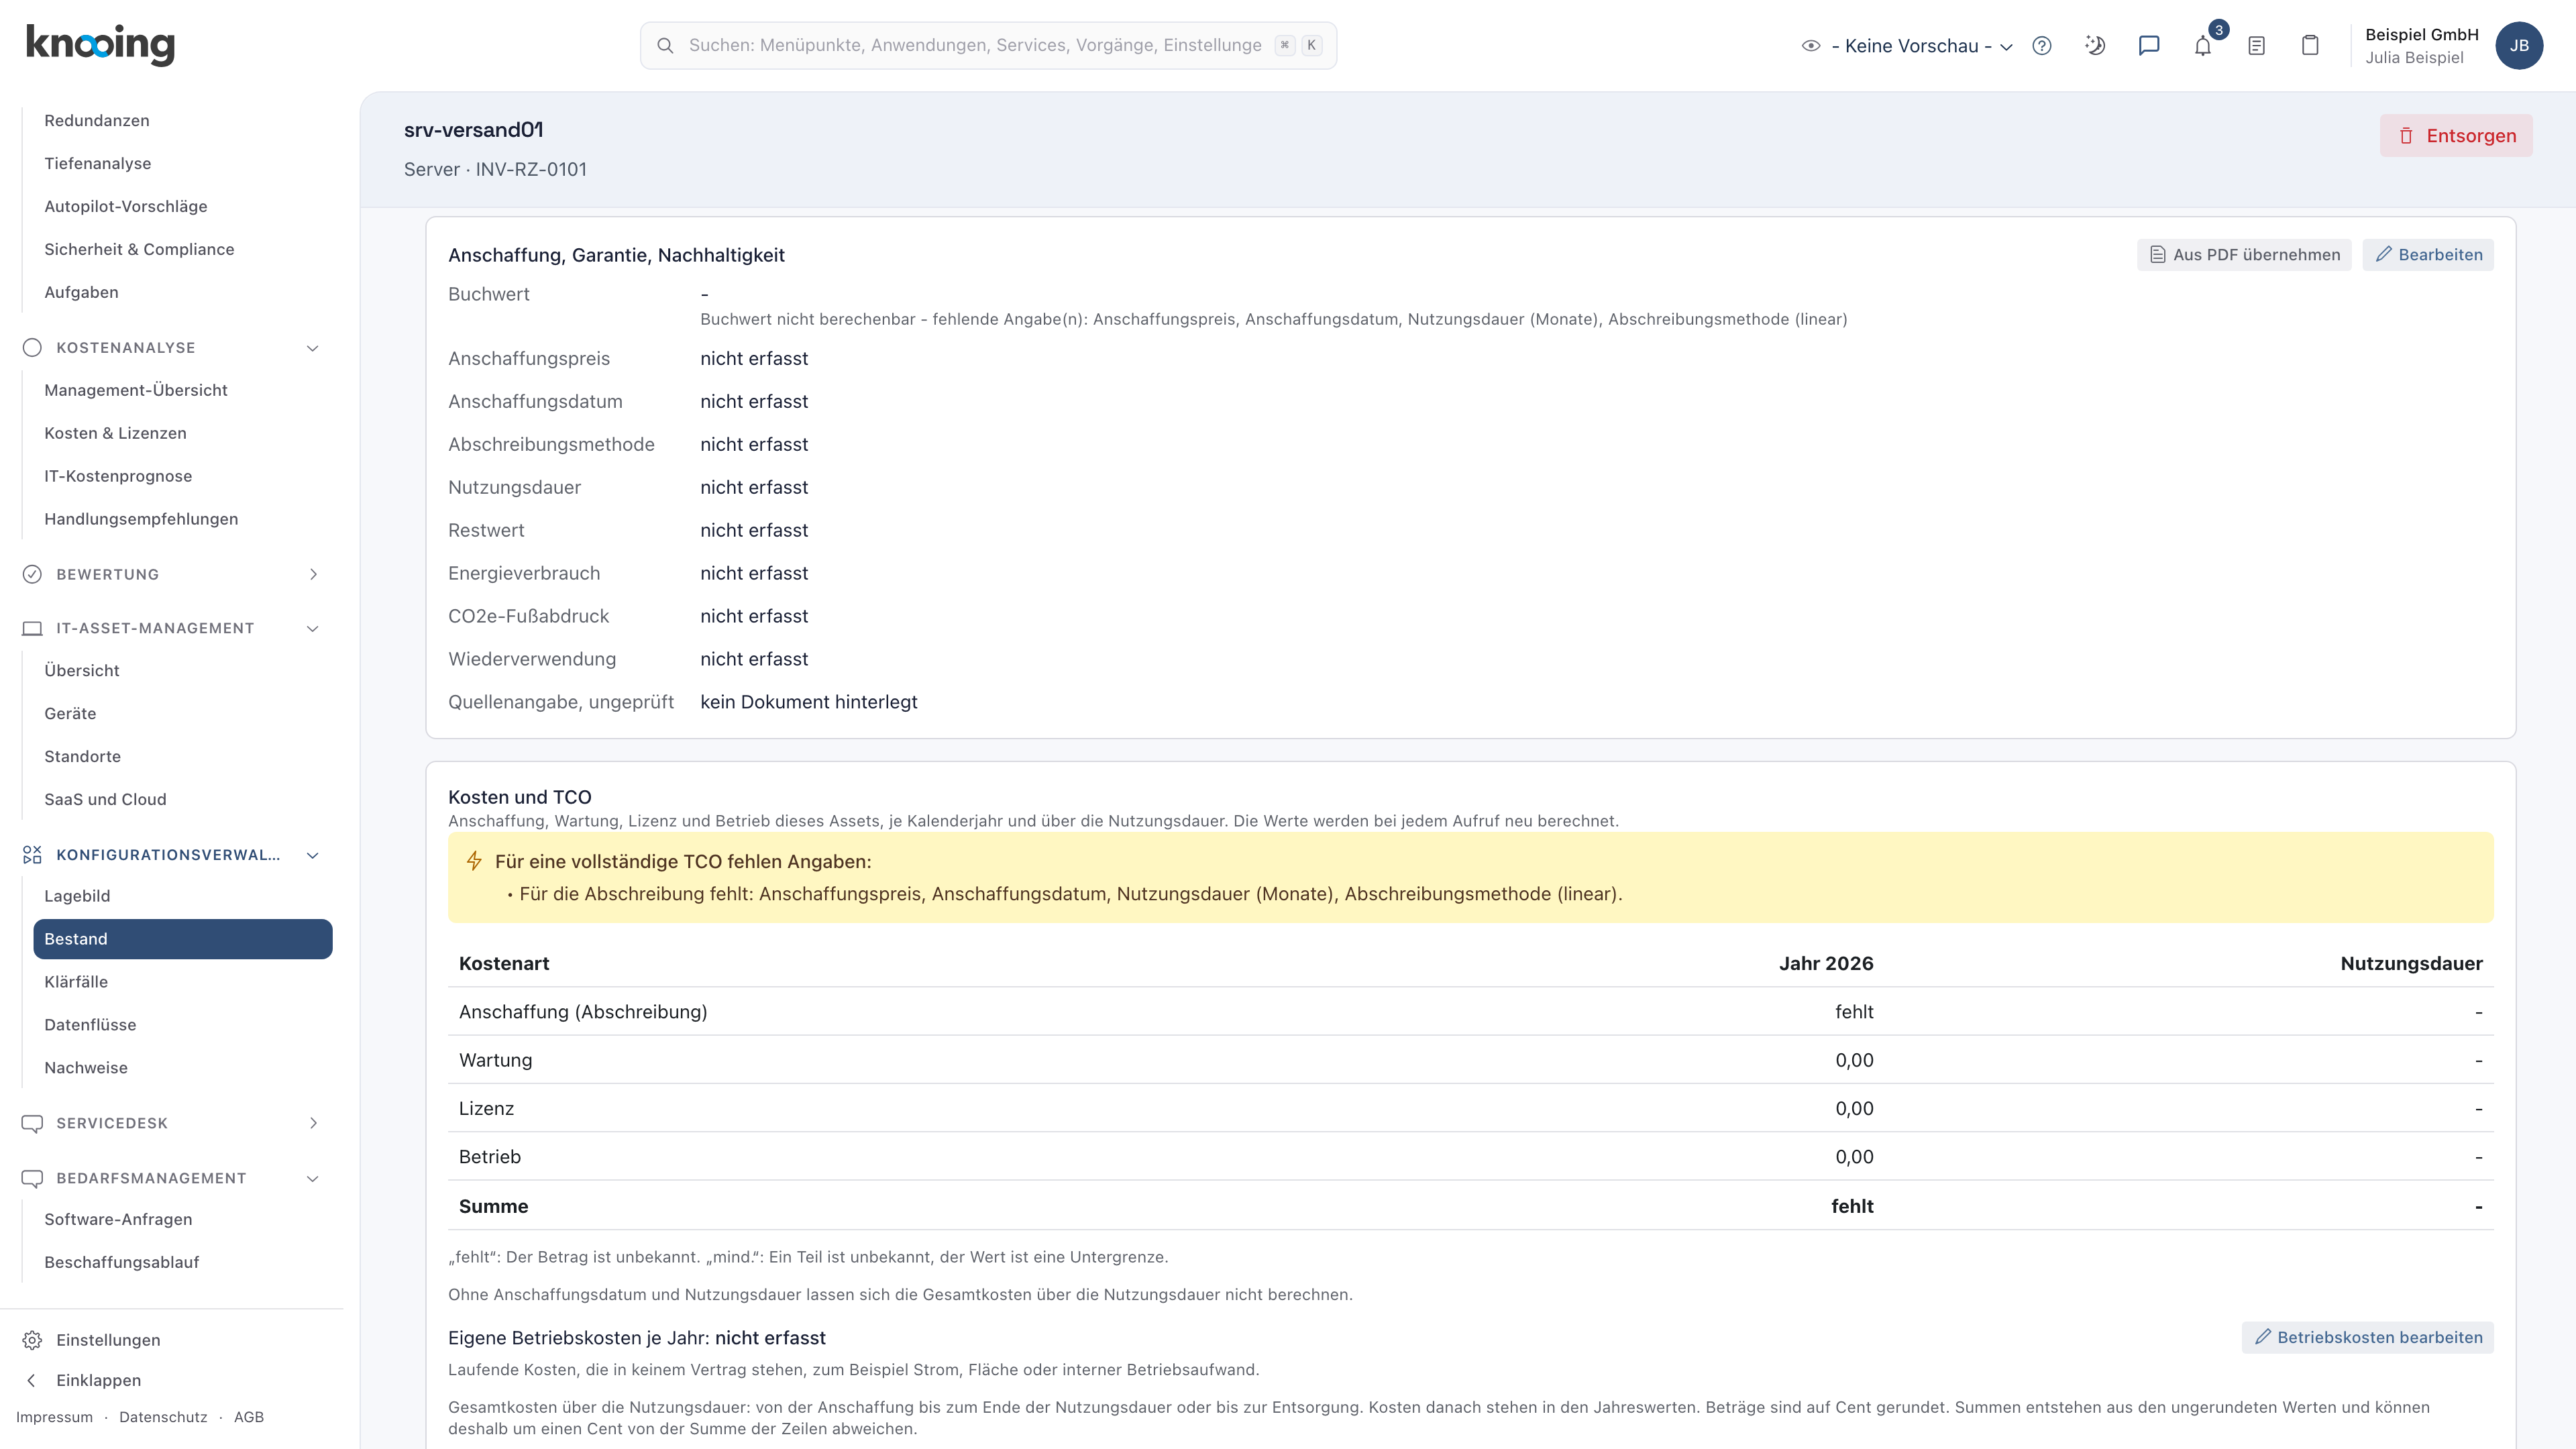Click the Bedarfsmanagement speech bubble icon
The height and width of the screenshot is (1449, 2576).
[x=32, y=1178]
